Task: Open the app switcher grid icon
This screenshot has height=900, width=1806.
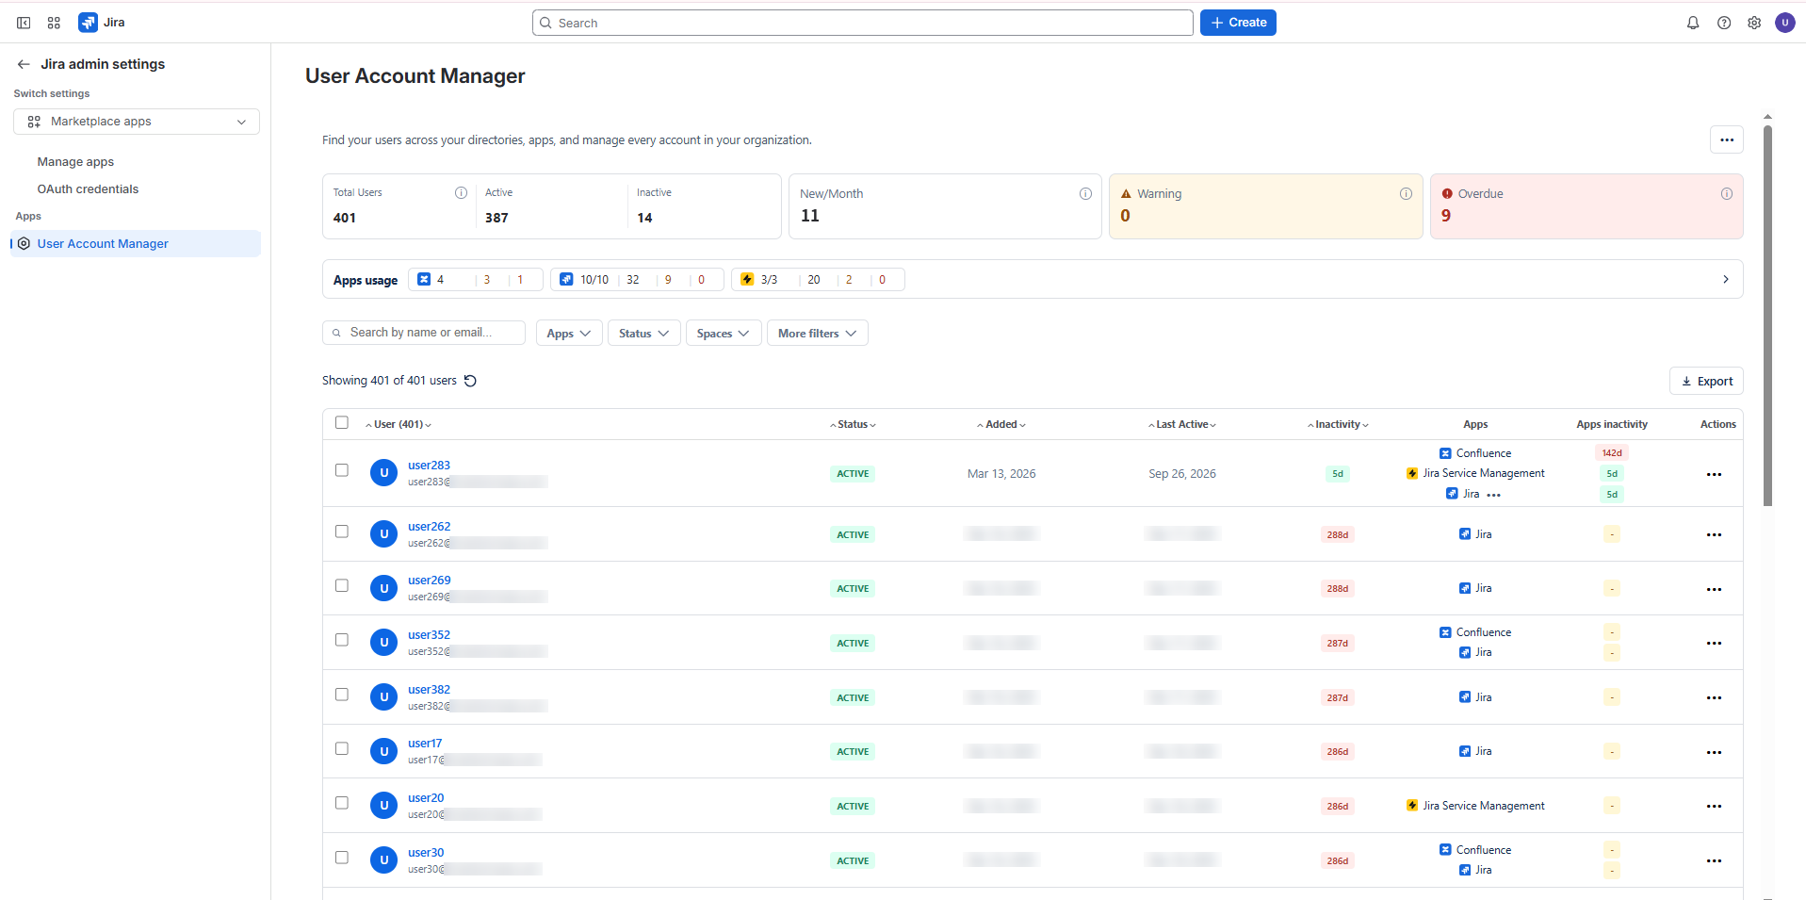Action: (x=54, y=22)
